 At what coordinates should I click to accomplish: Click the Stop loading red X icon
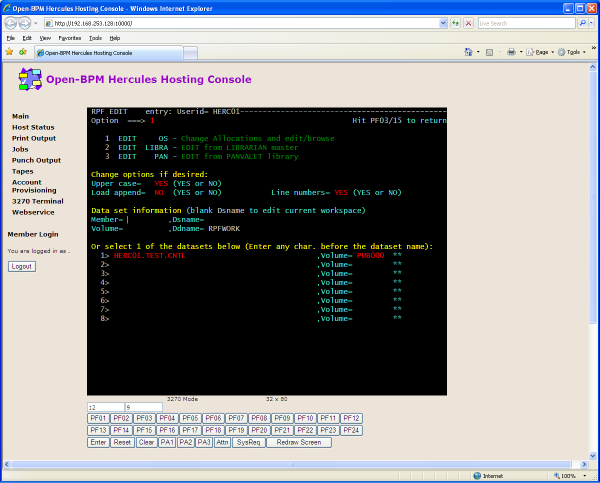[x=468, y=23]
